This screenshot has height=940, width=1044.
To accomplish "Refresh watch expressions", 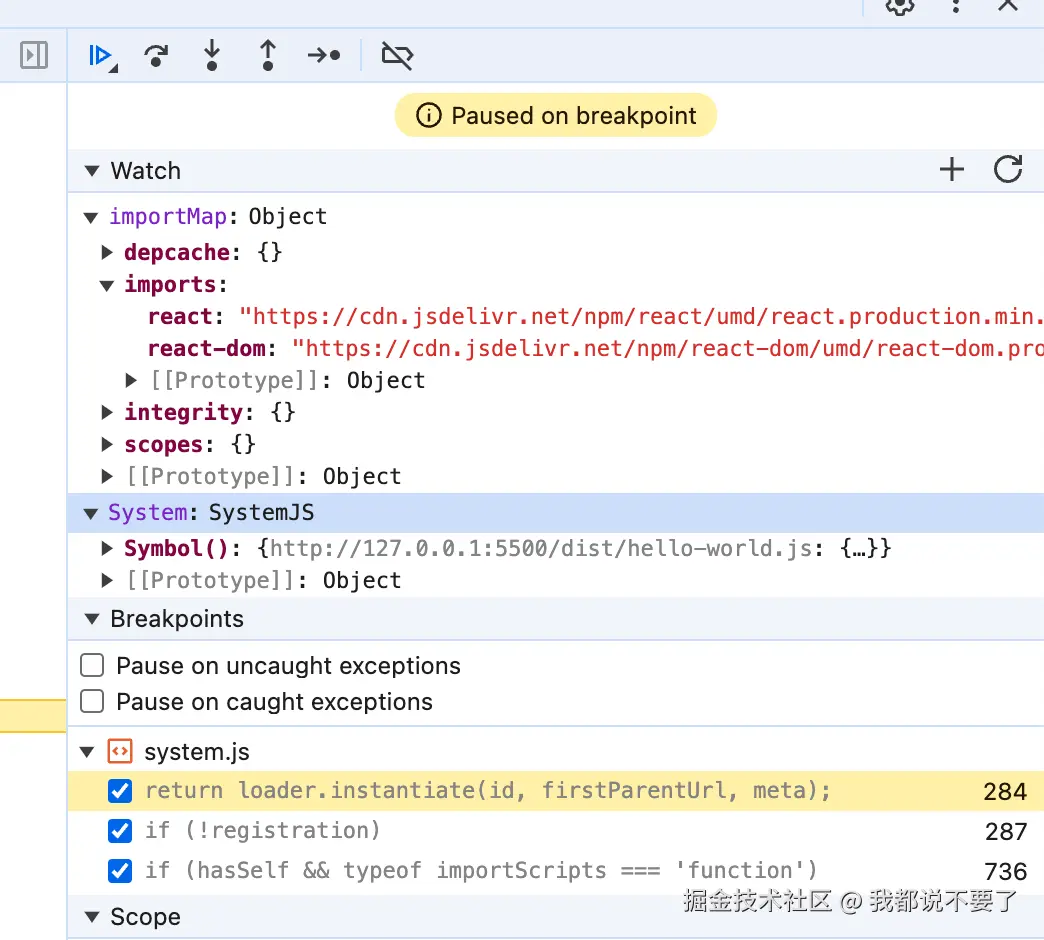I will pos(1008,170).
